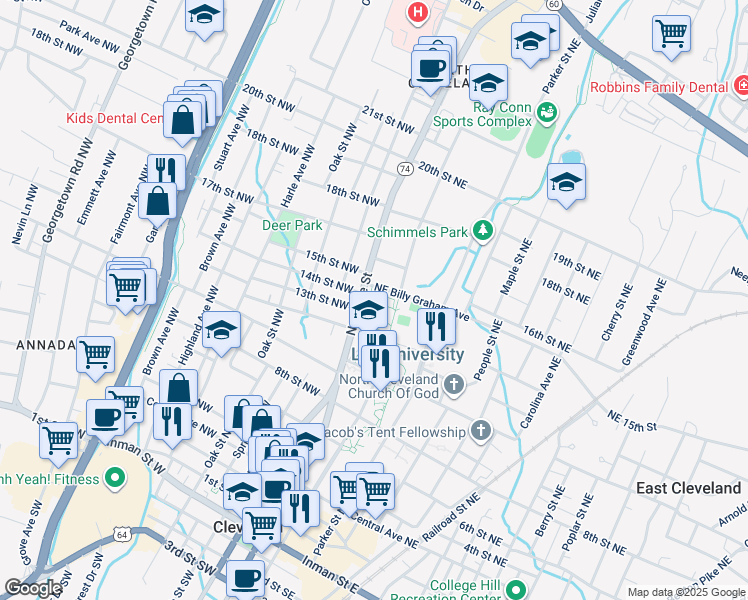Viewport: 748px width, 600px height.
Task: Open the Google logo link
Action: [x=34, y=588]
